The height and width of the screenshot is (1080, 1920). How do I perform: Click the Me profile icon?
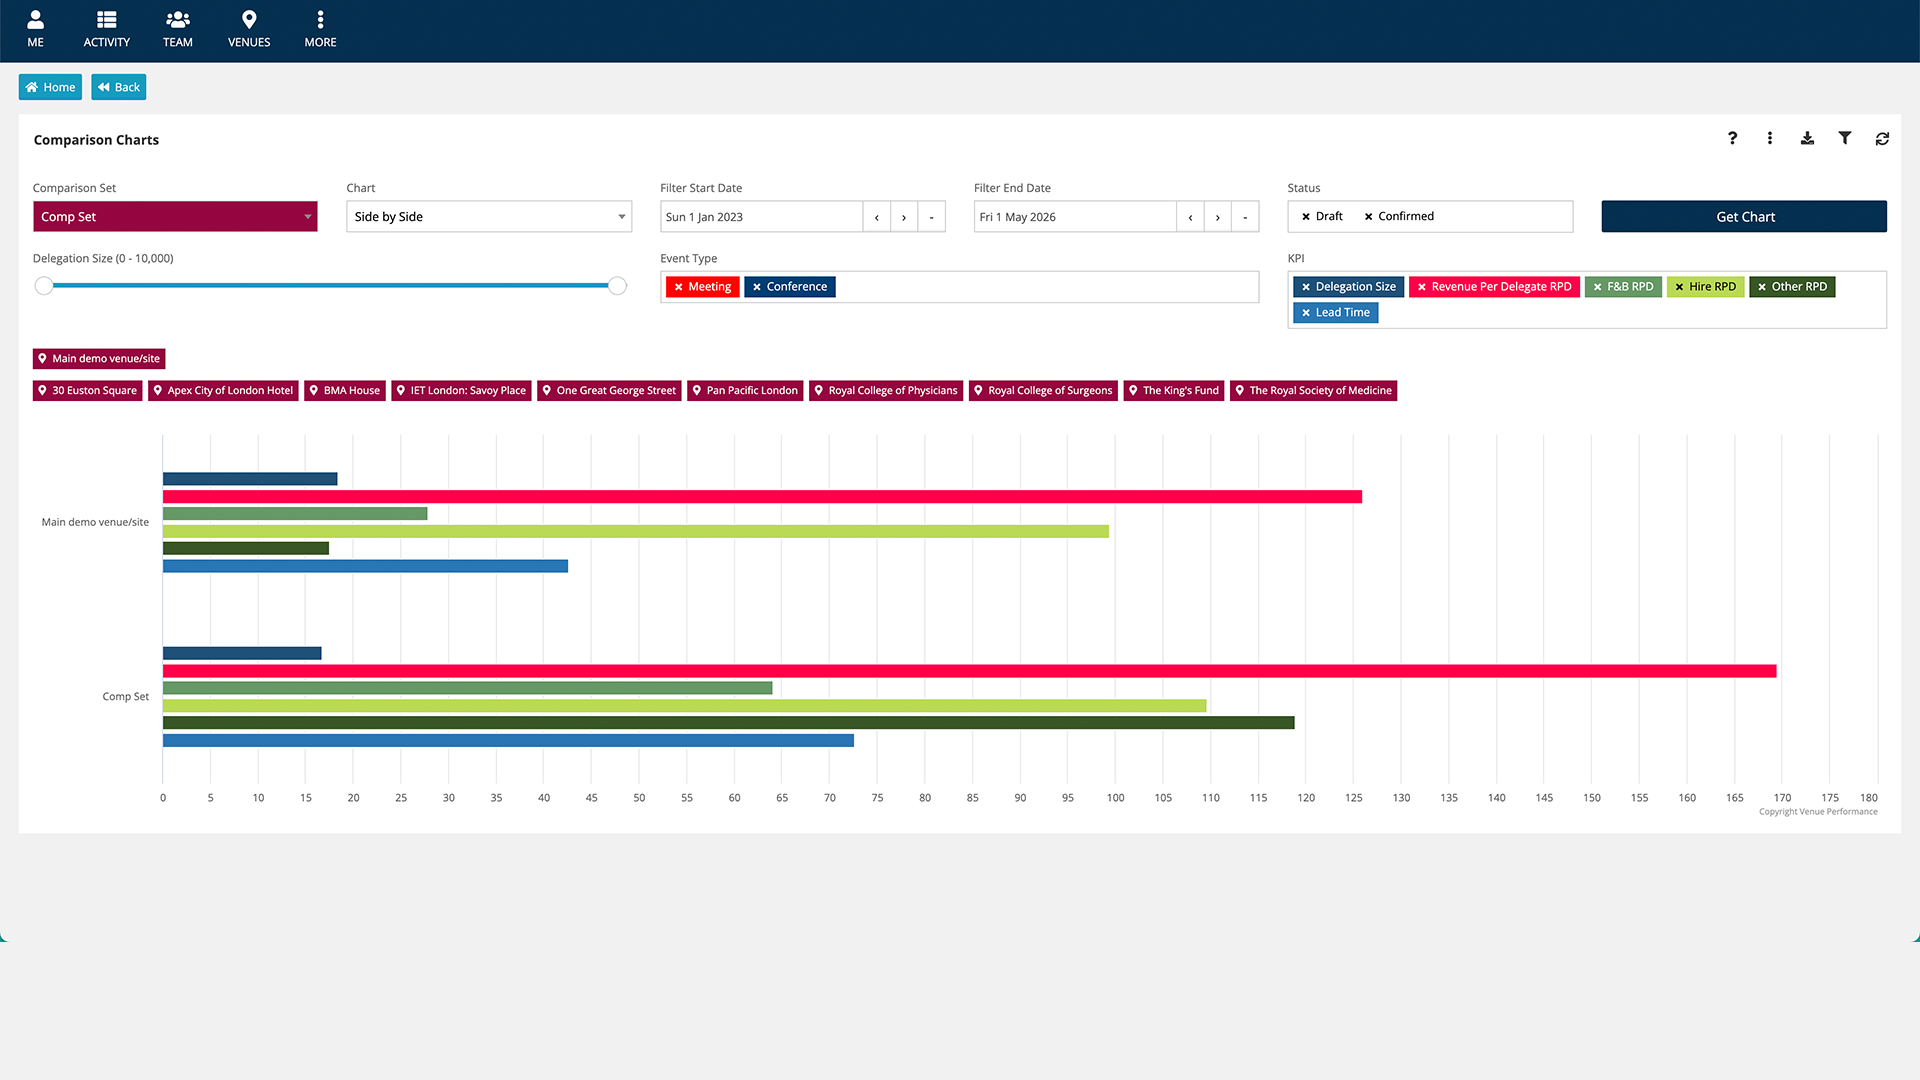click(35, 28)
